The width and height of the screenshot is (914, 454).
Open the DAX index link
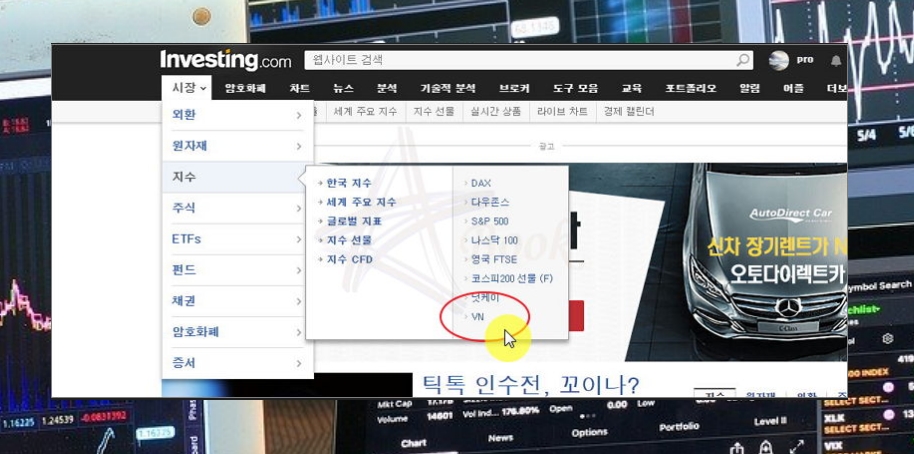pos(481,183)
